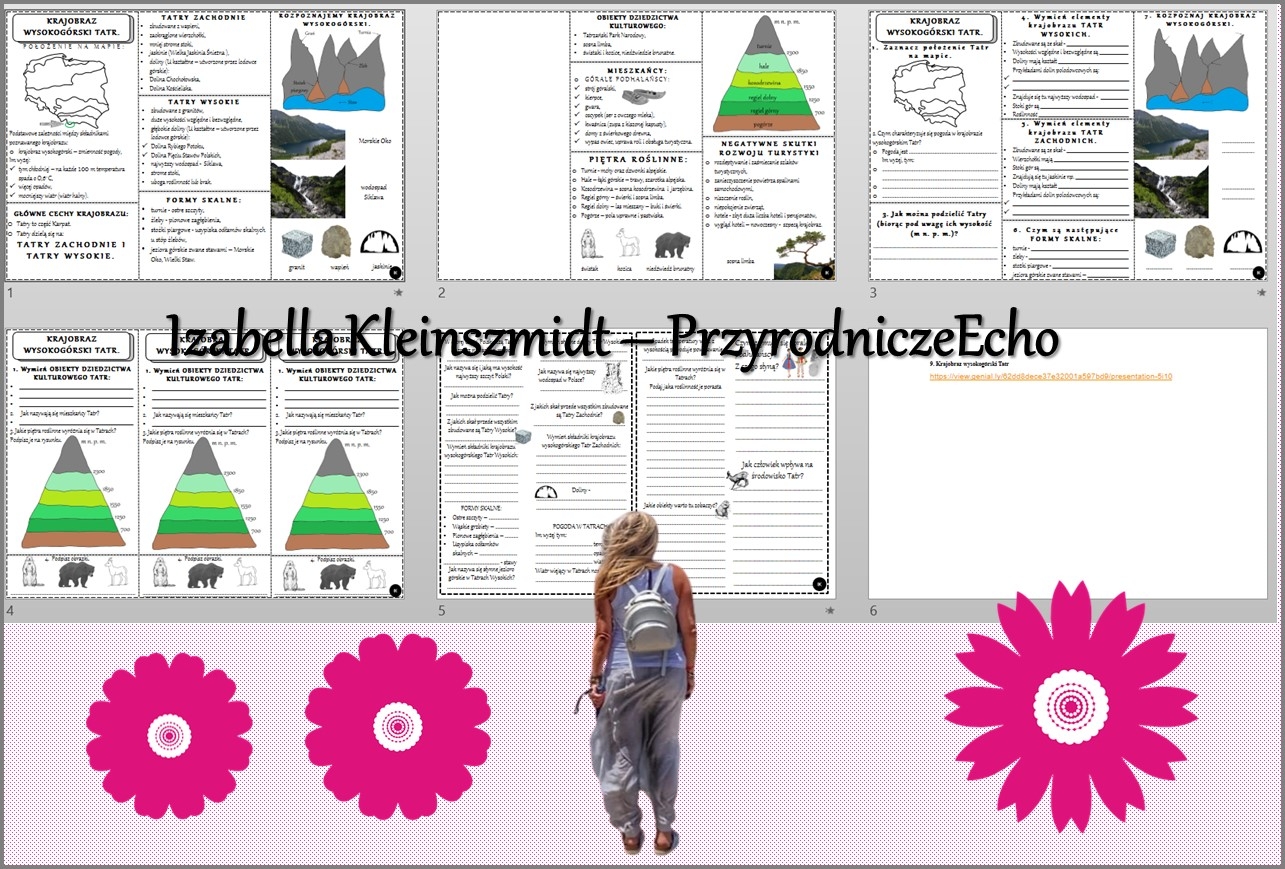Click the black round badge on slide 5

[x=819, y=584]
